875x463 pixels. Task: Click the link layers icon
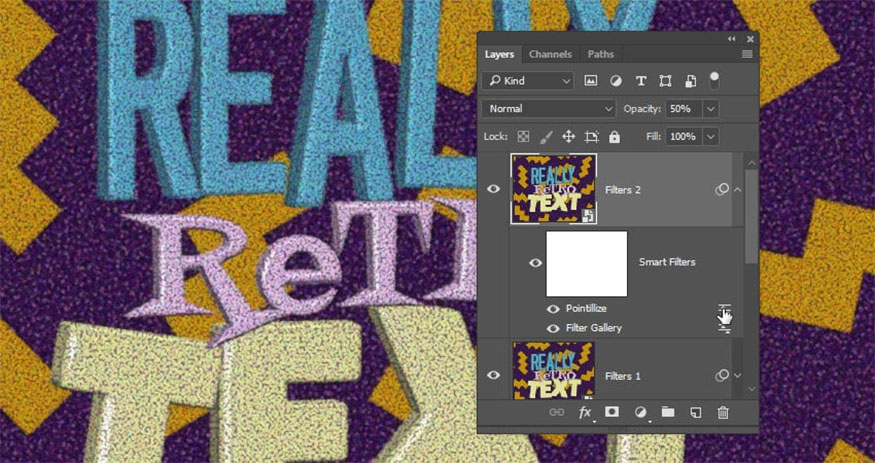click(557, 412)
